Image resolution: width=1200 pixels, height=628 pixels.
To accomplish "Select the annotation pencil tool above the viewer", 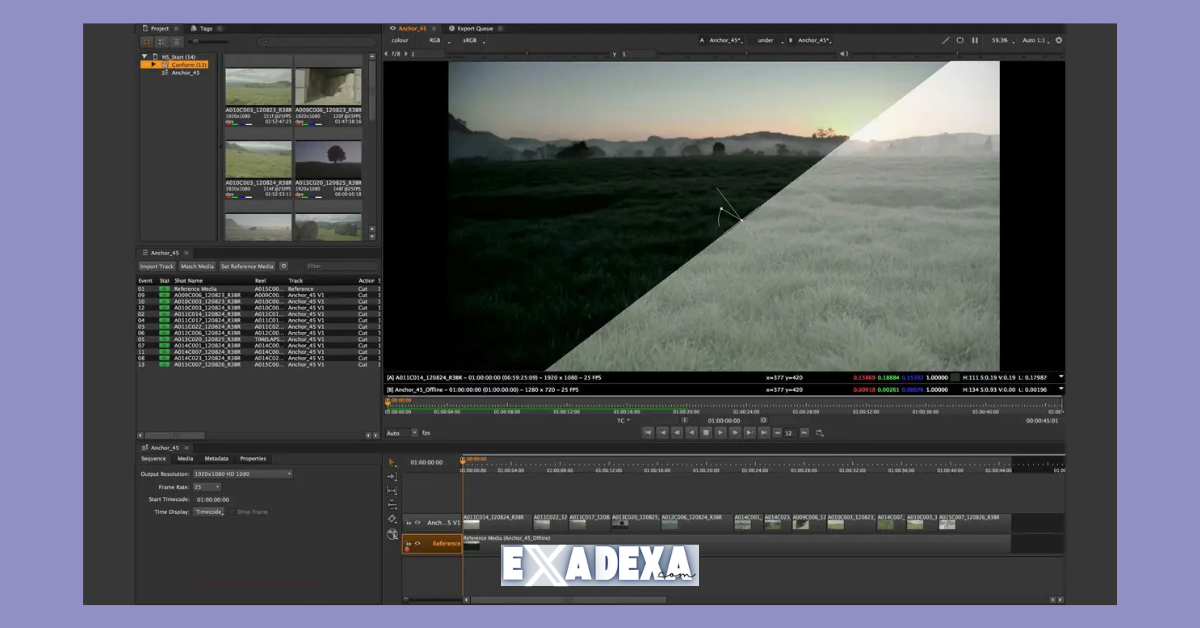I will click(946, 40).
